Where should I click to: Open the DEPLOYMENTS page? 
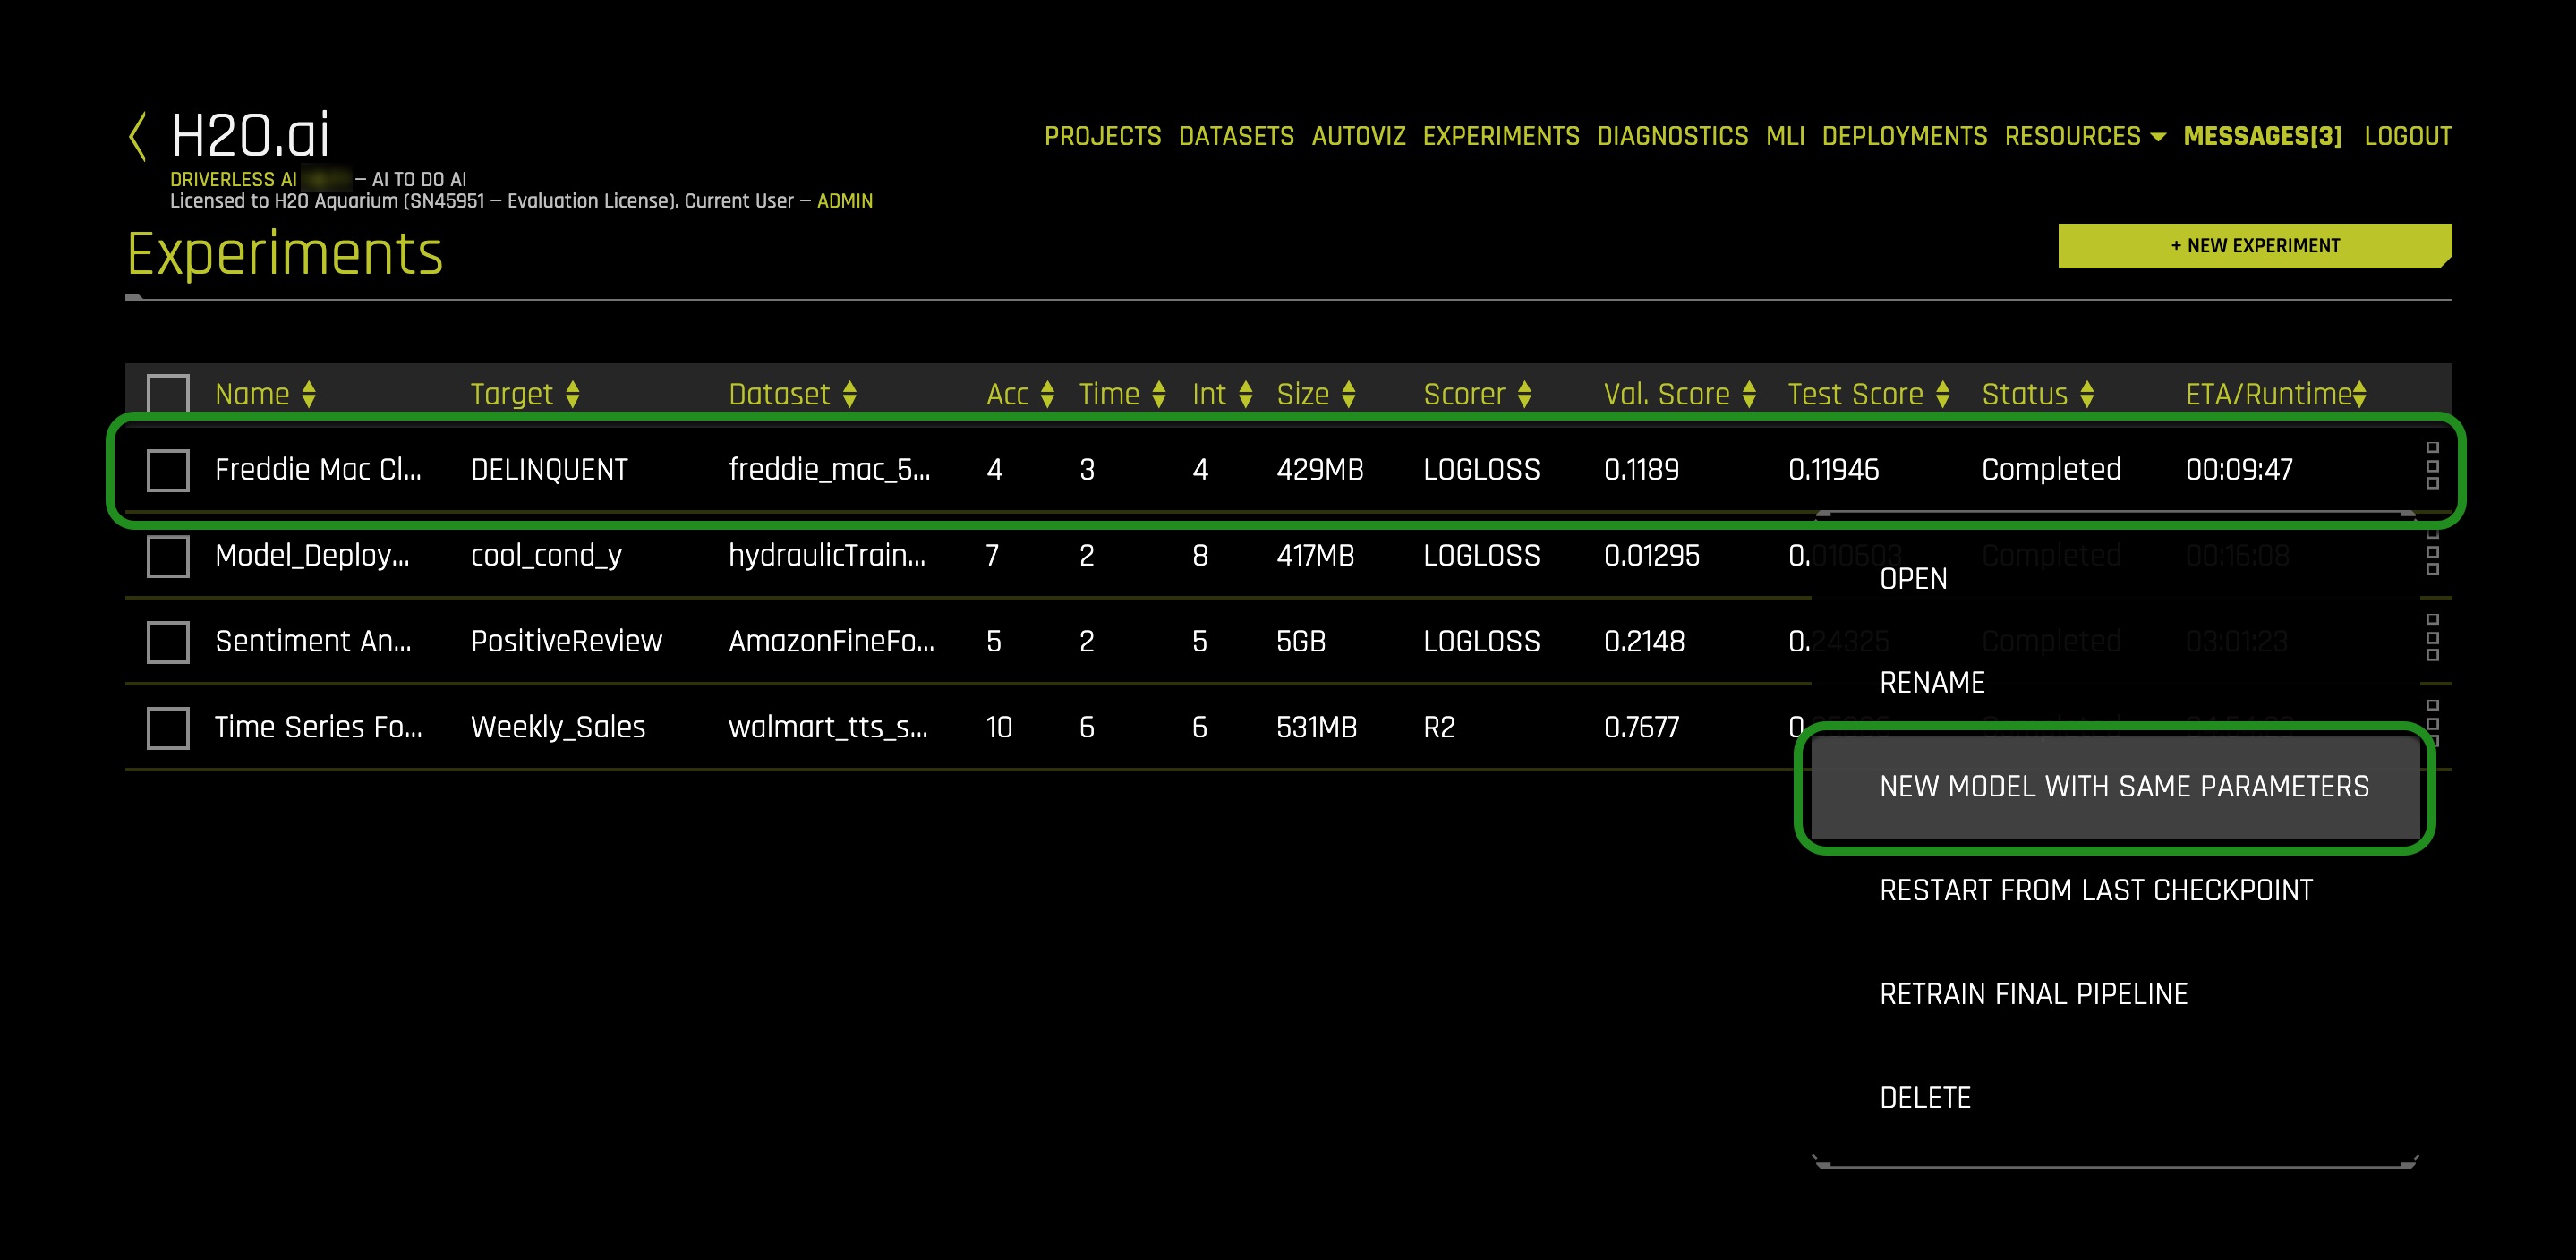[1904, 136]
